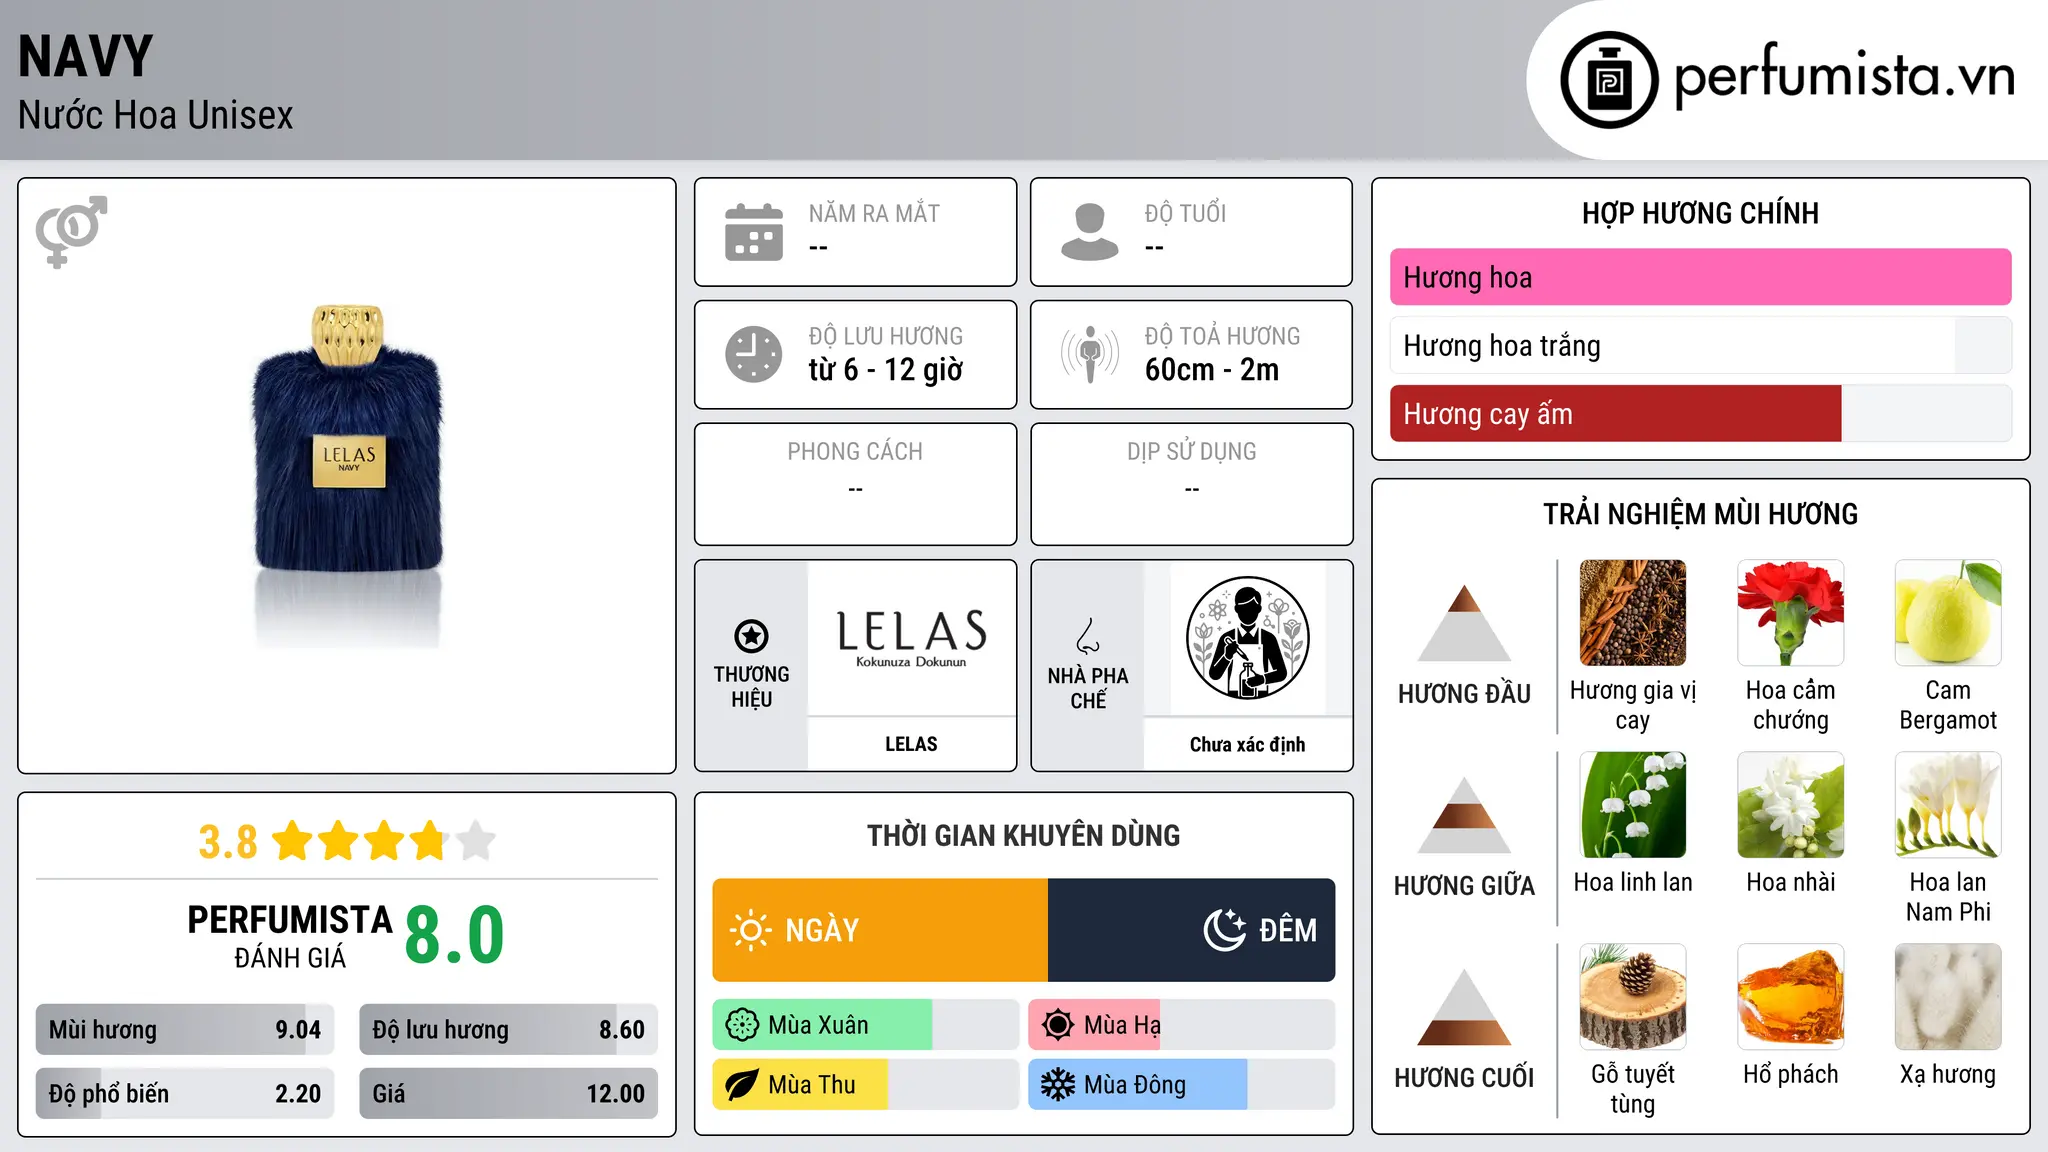2048x1152 pixels.
Task: Click the Mùa Hạ season bar
Action: pos(1181,1025)
